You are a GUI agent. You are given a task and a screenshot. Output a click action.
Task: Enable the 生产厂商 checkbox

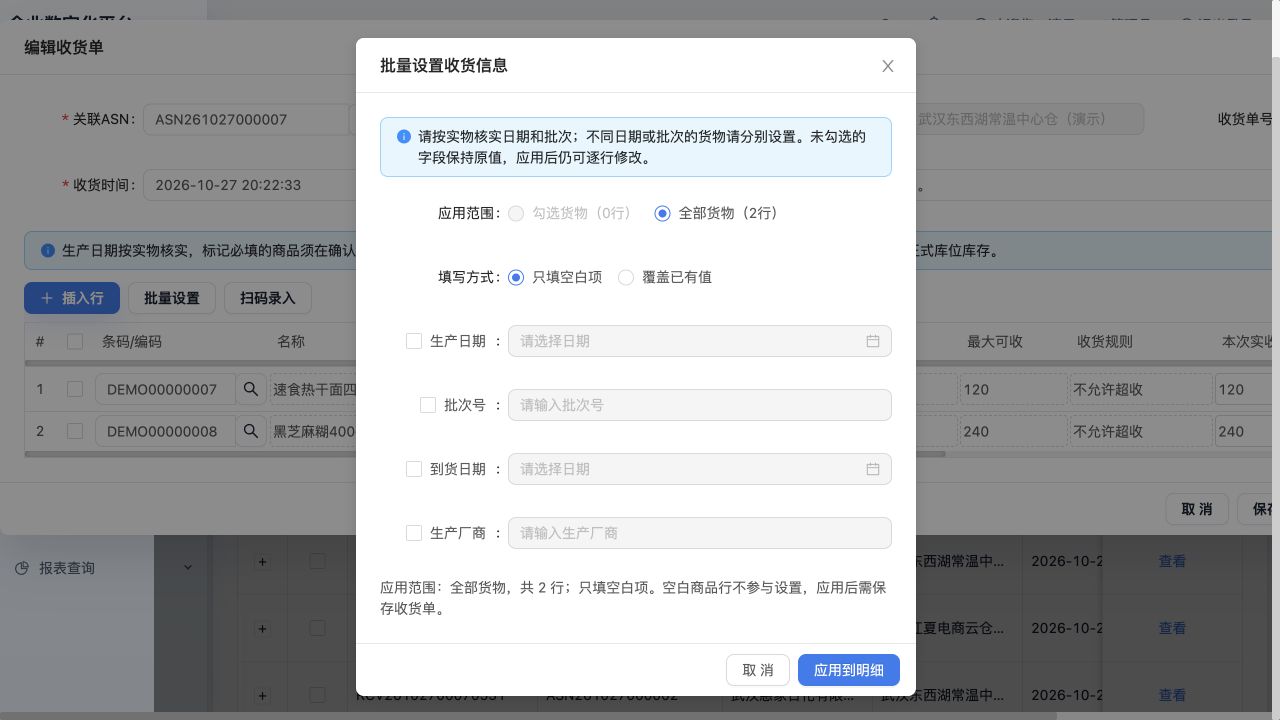coord(414,533)
